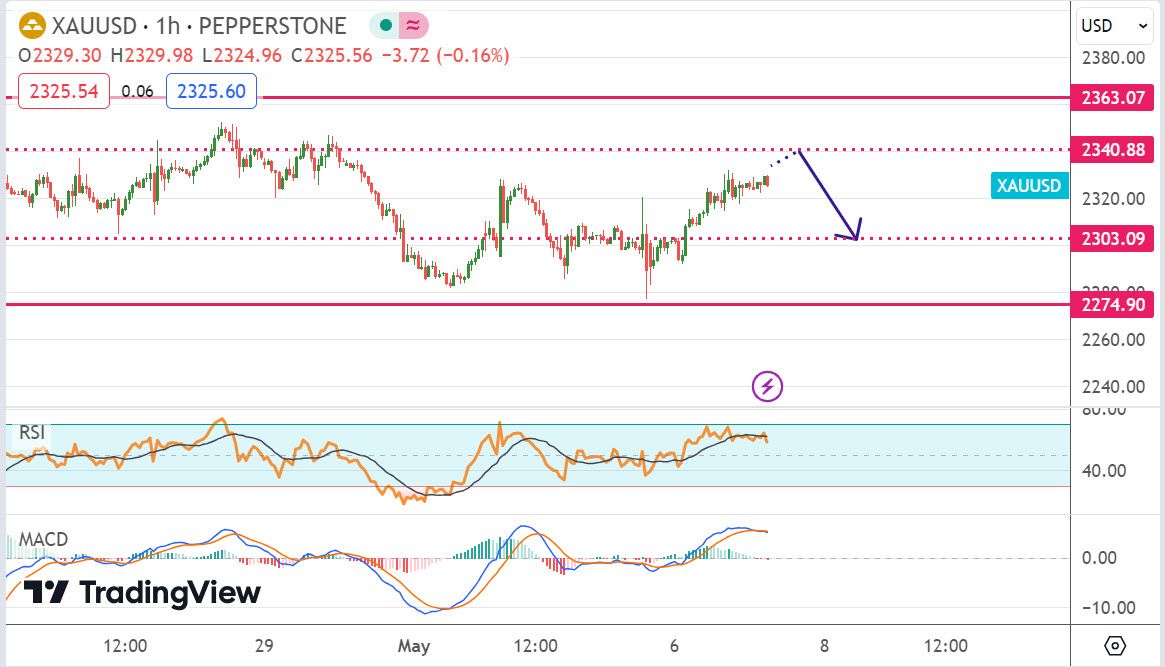1165x667 pixels.
Task: Select the MACD indicator label
Action: pos(42,540)
